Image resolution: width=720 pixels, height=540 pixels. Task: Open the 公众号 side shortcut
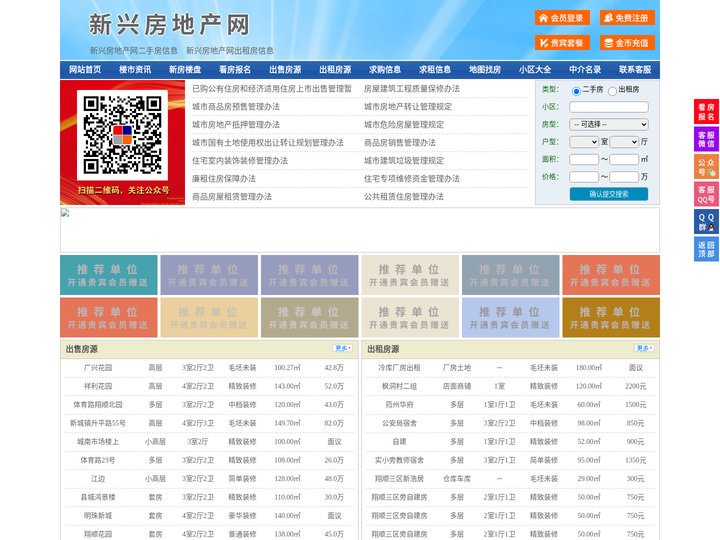tap(706, 167)
